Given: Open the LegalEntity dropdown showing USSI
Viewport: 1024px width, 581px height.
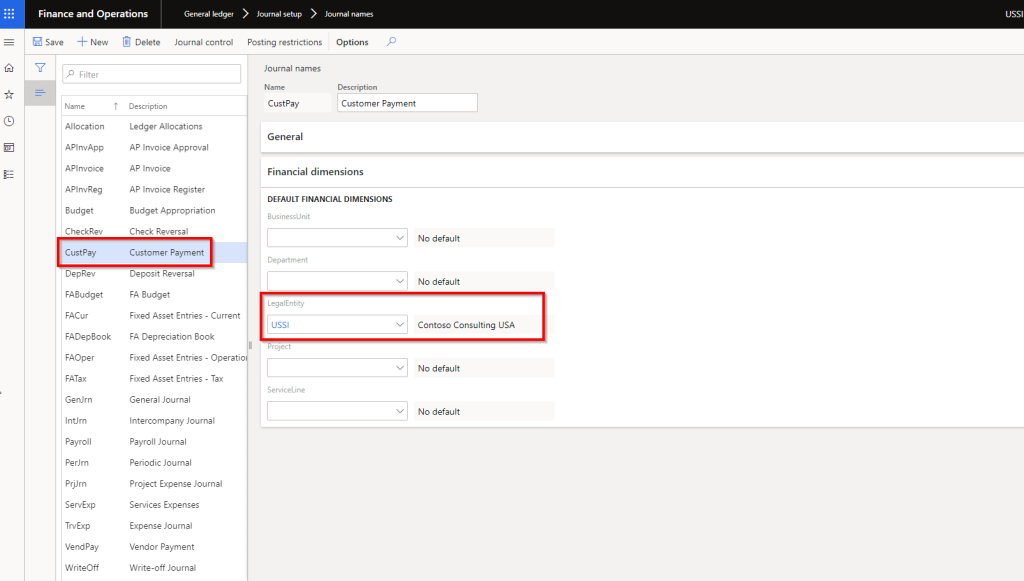Looking at the screenshot, I should tap(400, 325).
